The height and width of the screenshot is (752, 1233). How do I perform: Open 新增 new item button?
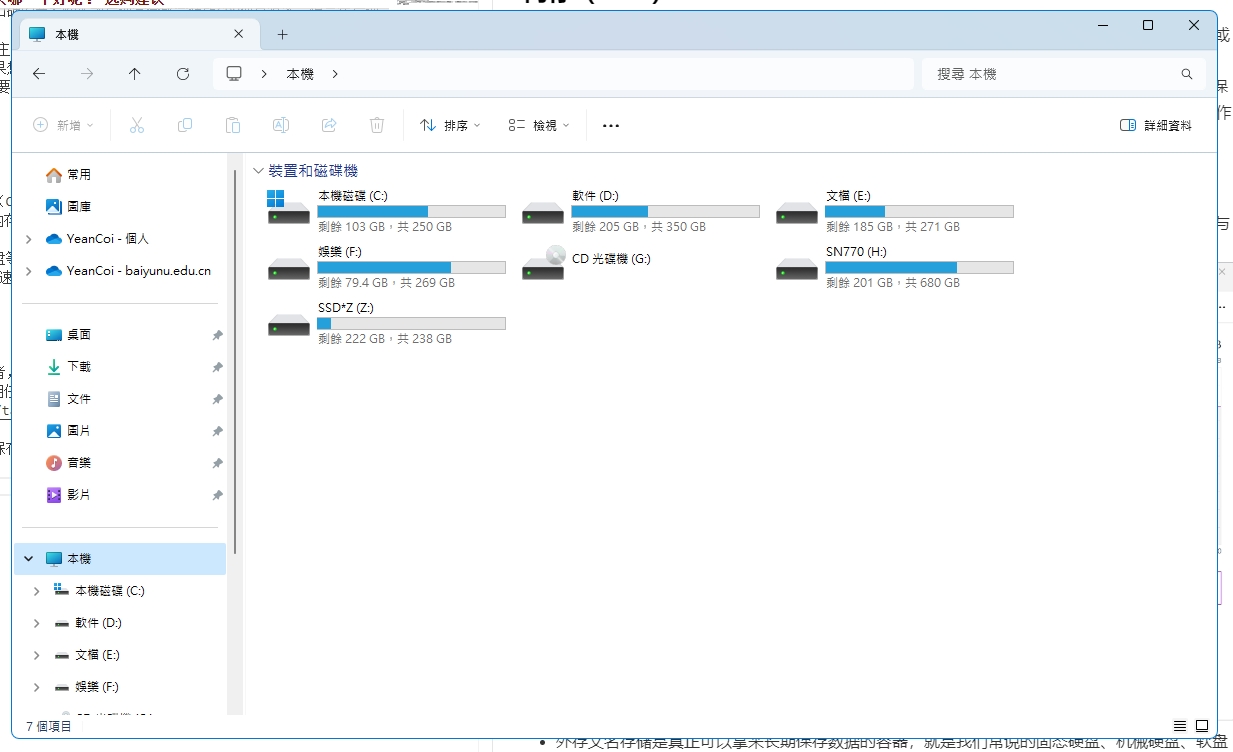coord(63,126)
